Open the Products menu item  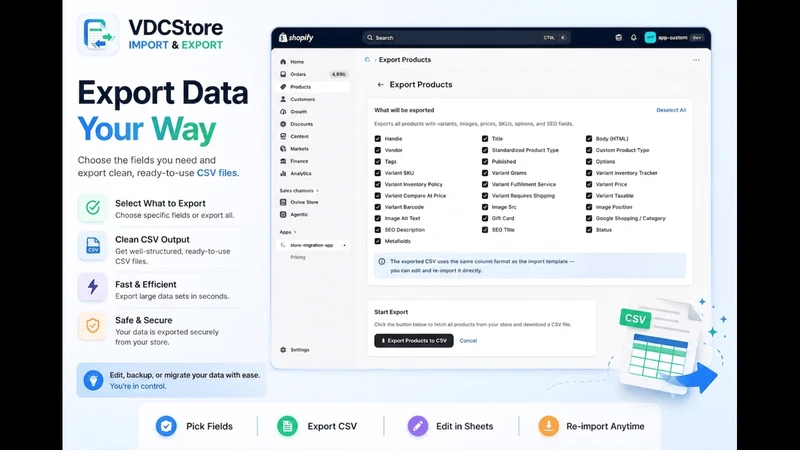313,87
